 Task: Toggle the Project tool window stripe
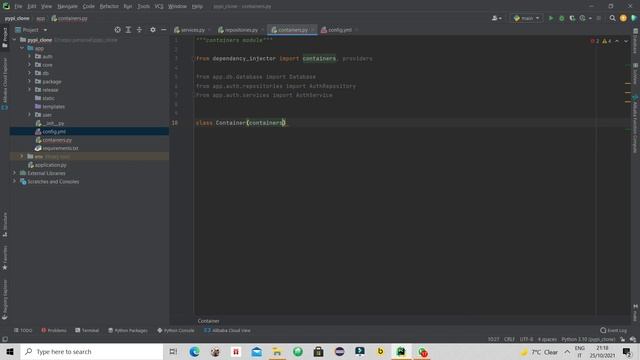[5, 38]
